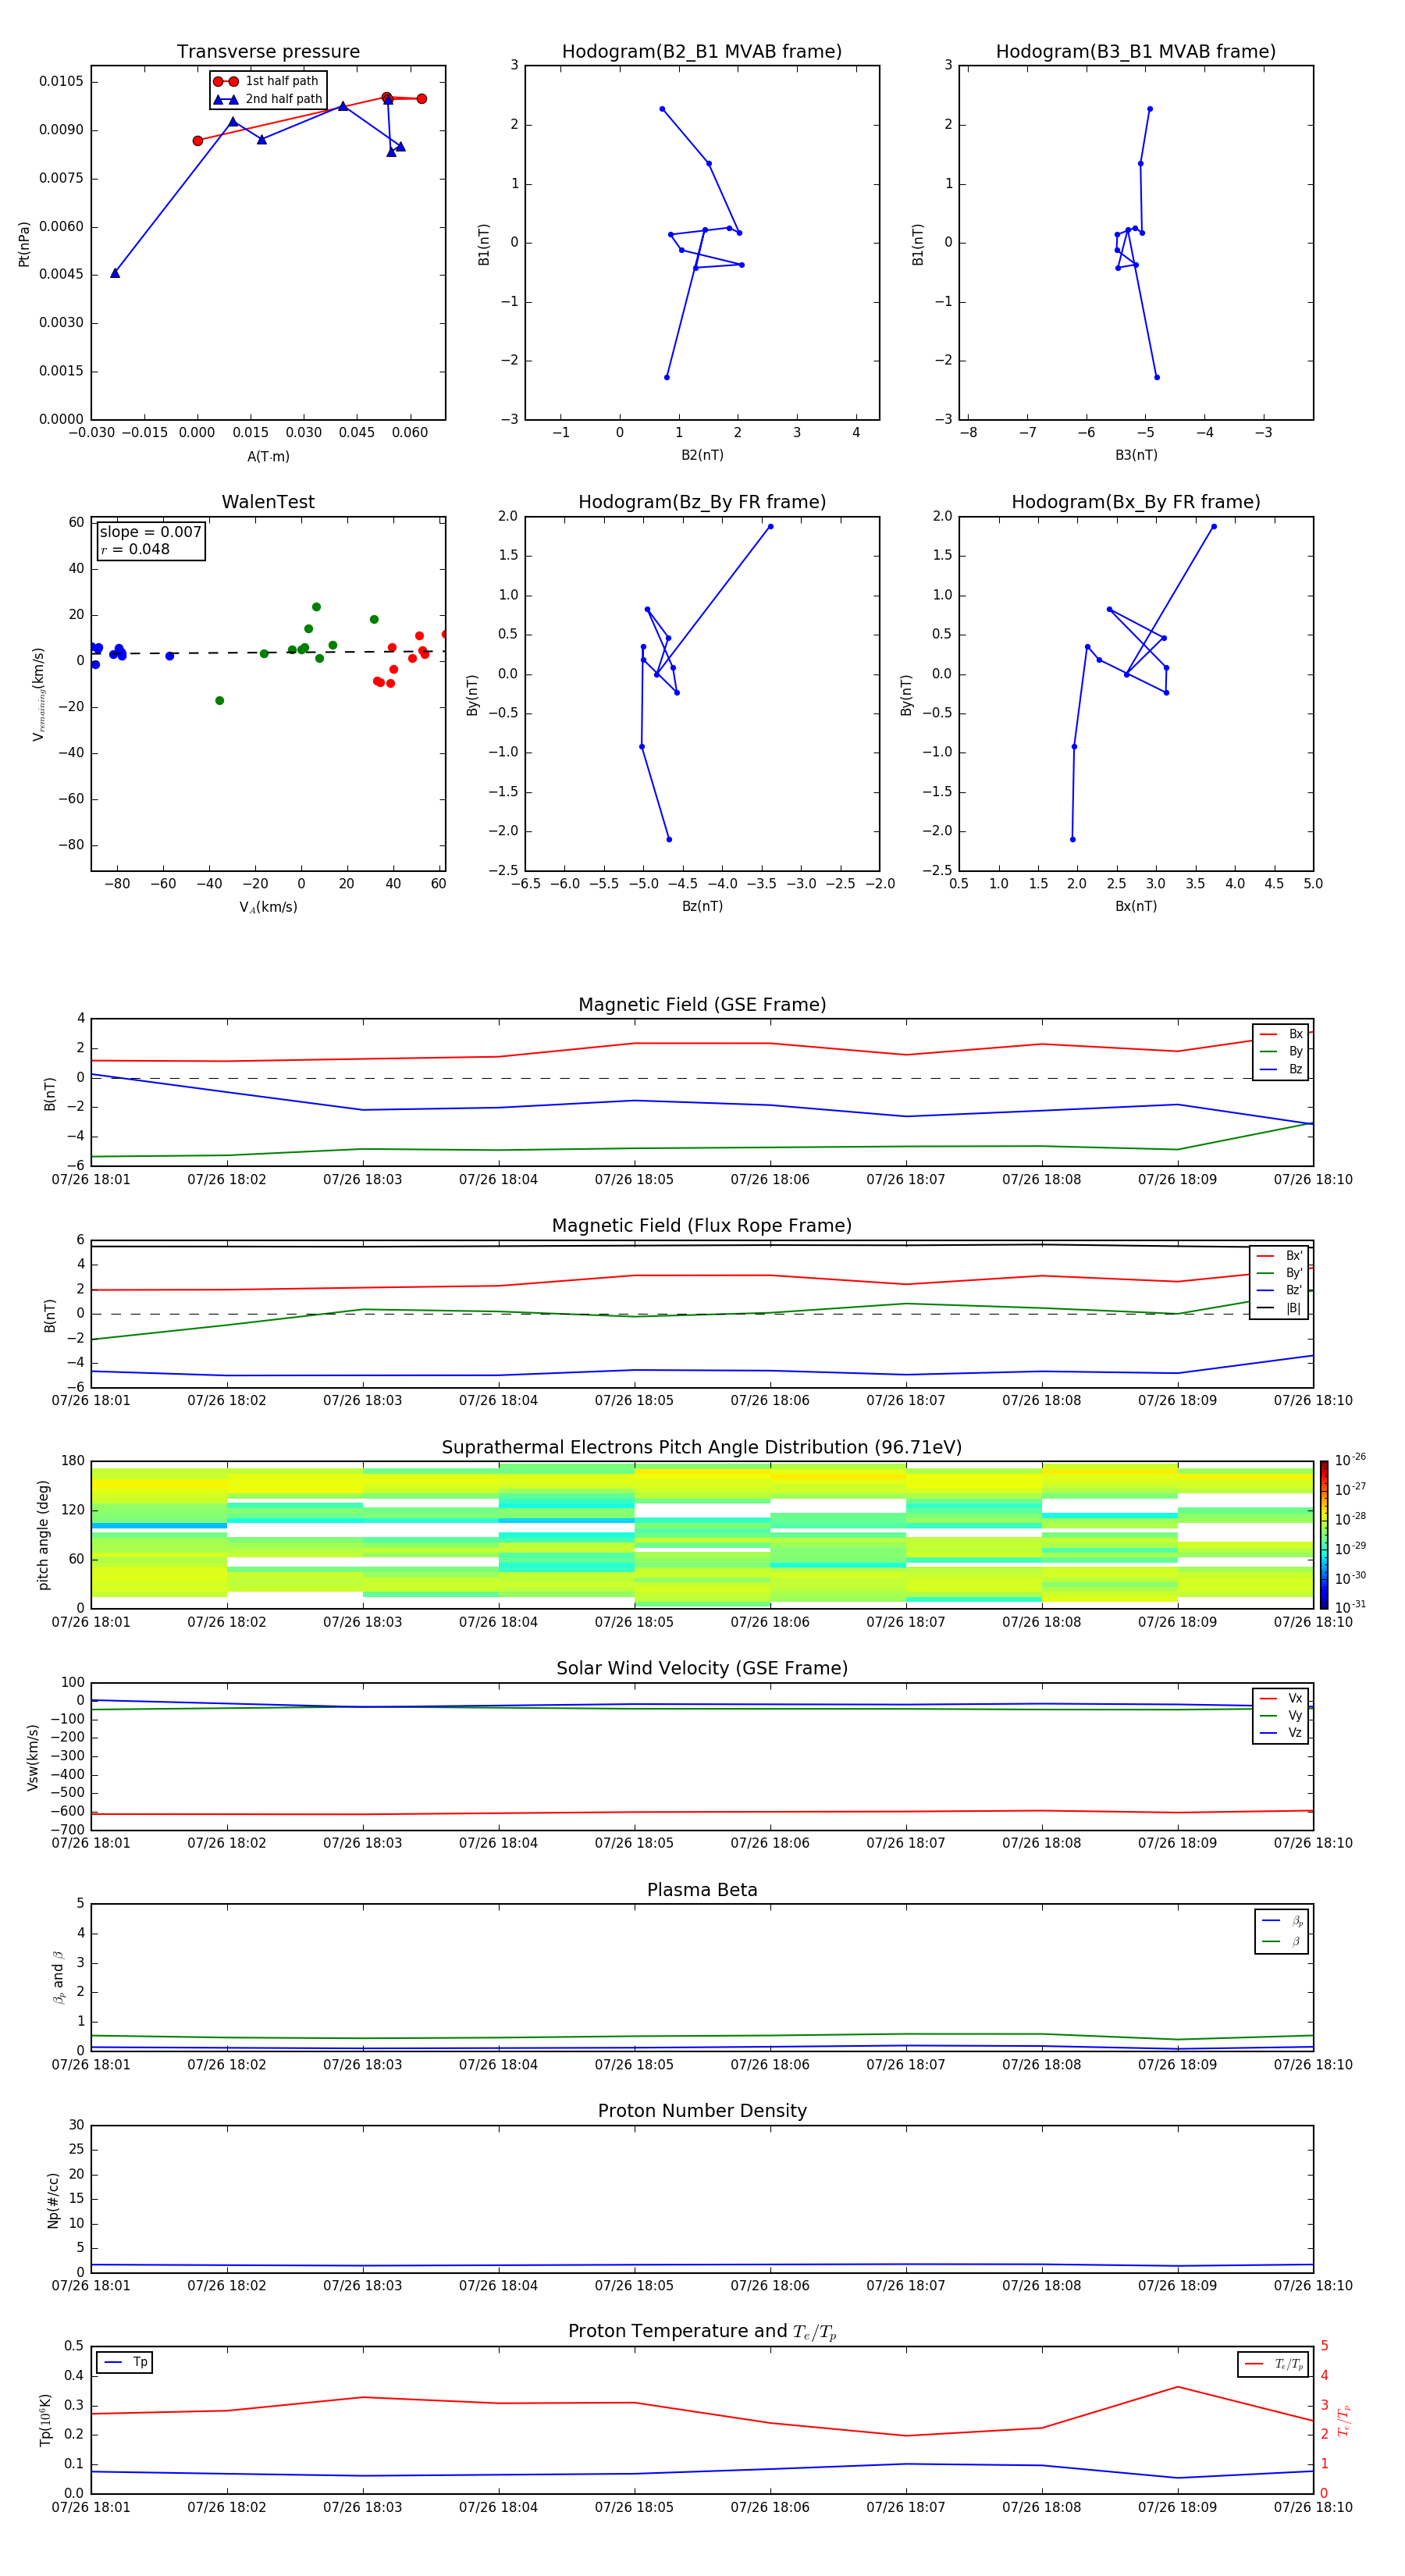Click the 'B3(nT)' axis label
This screenshot has height=2576, width=1405.
click(x=1136, y=455)
